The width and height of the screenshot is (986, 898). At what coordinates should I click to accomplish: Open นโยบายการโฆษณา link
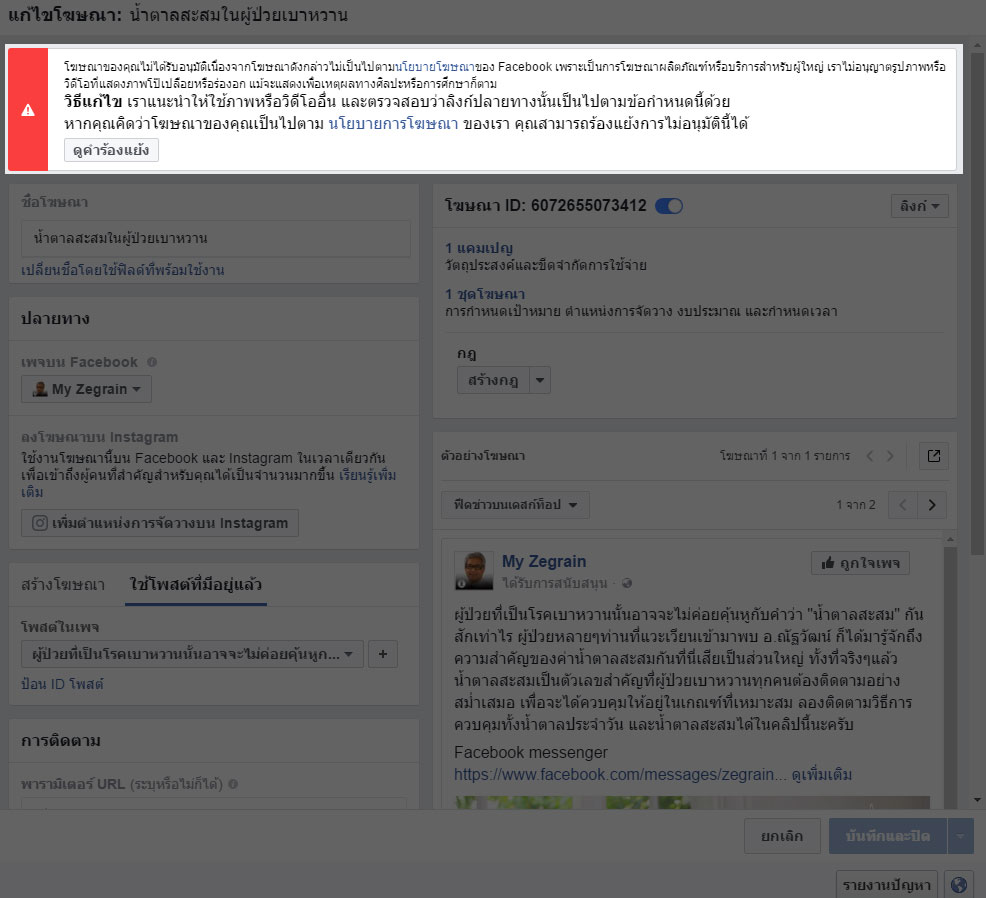pyautogui.click(x=393, y=123)
